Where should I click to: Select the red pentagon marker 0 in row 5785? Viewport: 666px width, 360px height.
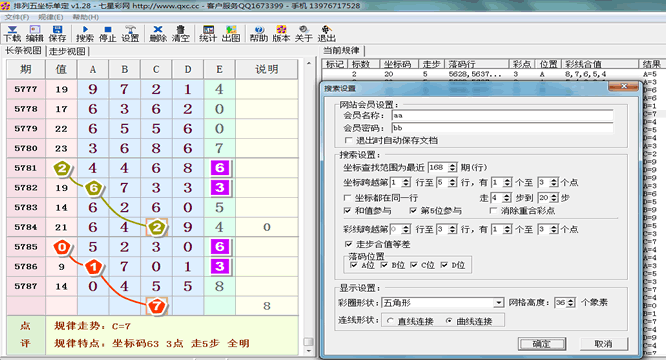(x=62, y=247)
